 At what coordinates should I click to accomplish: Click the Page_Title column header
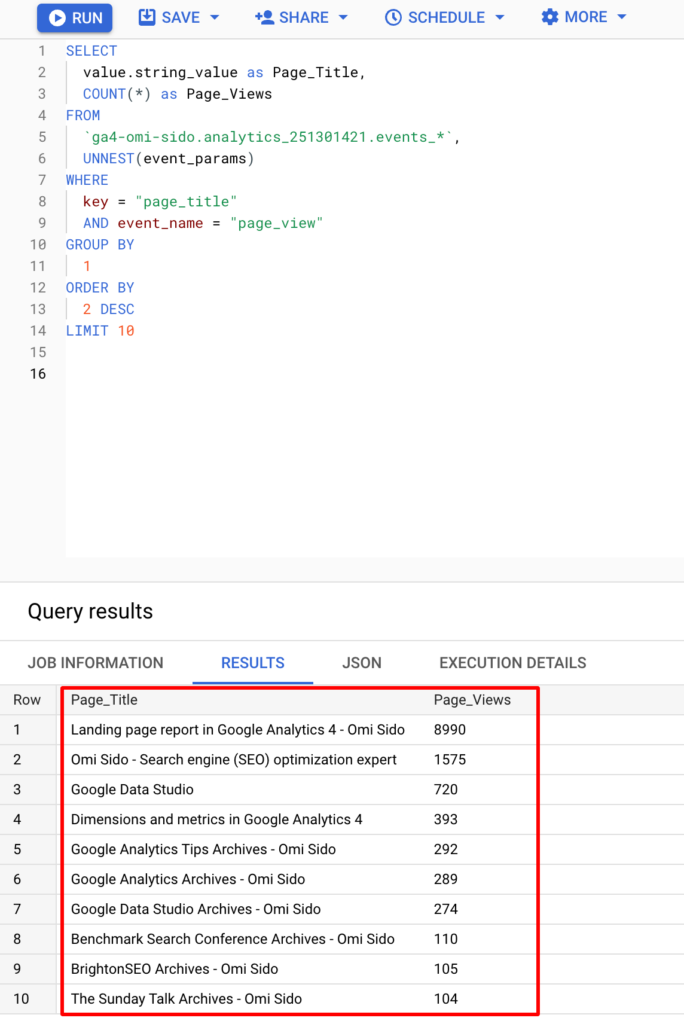[104, 700]
